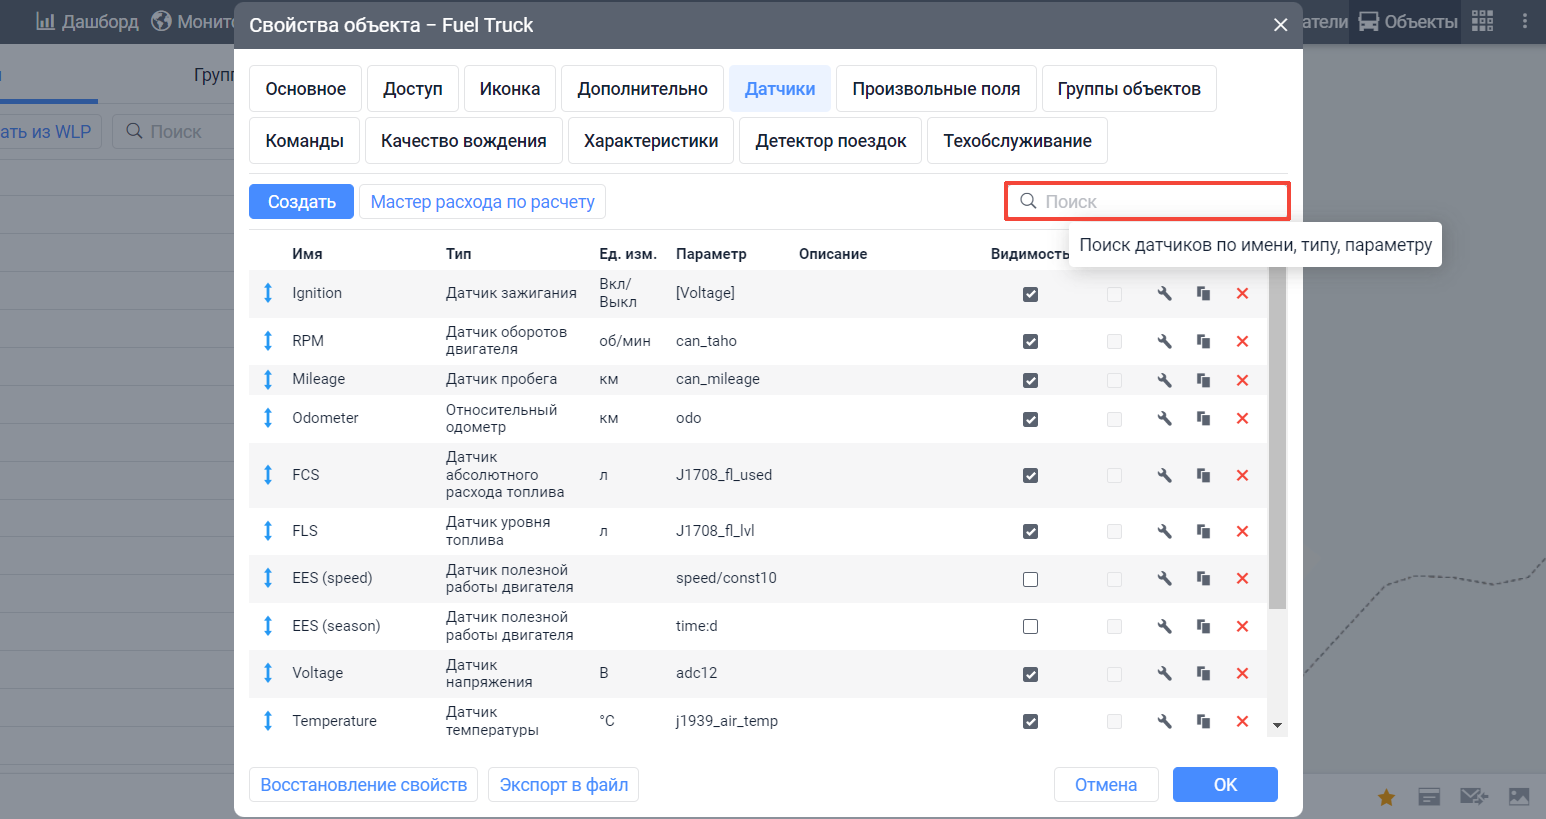Image resolution: width=1546 pixels, height=819 pixels.
Task: Toggle Odometer sensor visibility checkbox
Action: pyautogui.click(x=1030, y=419)
